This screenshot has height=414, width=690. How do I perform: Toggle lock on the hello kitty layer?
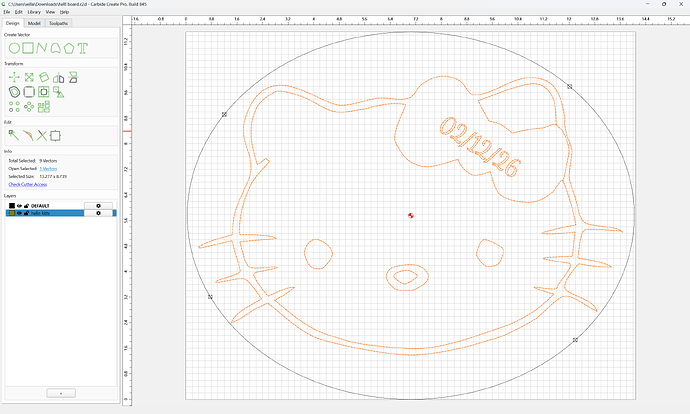[26, 213]
